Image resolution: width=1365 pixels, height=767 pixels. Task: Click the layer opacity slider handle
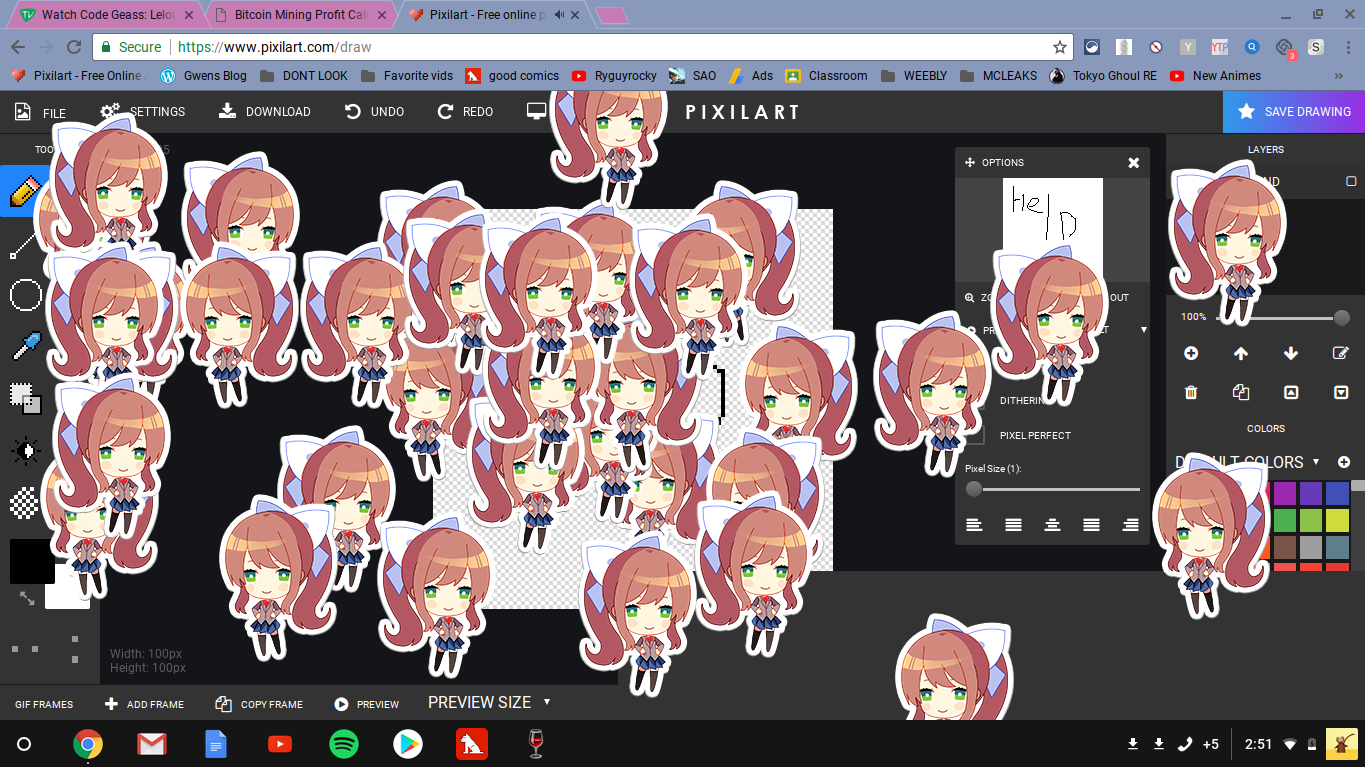click(1342, 318)
